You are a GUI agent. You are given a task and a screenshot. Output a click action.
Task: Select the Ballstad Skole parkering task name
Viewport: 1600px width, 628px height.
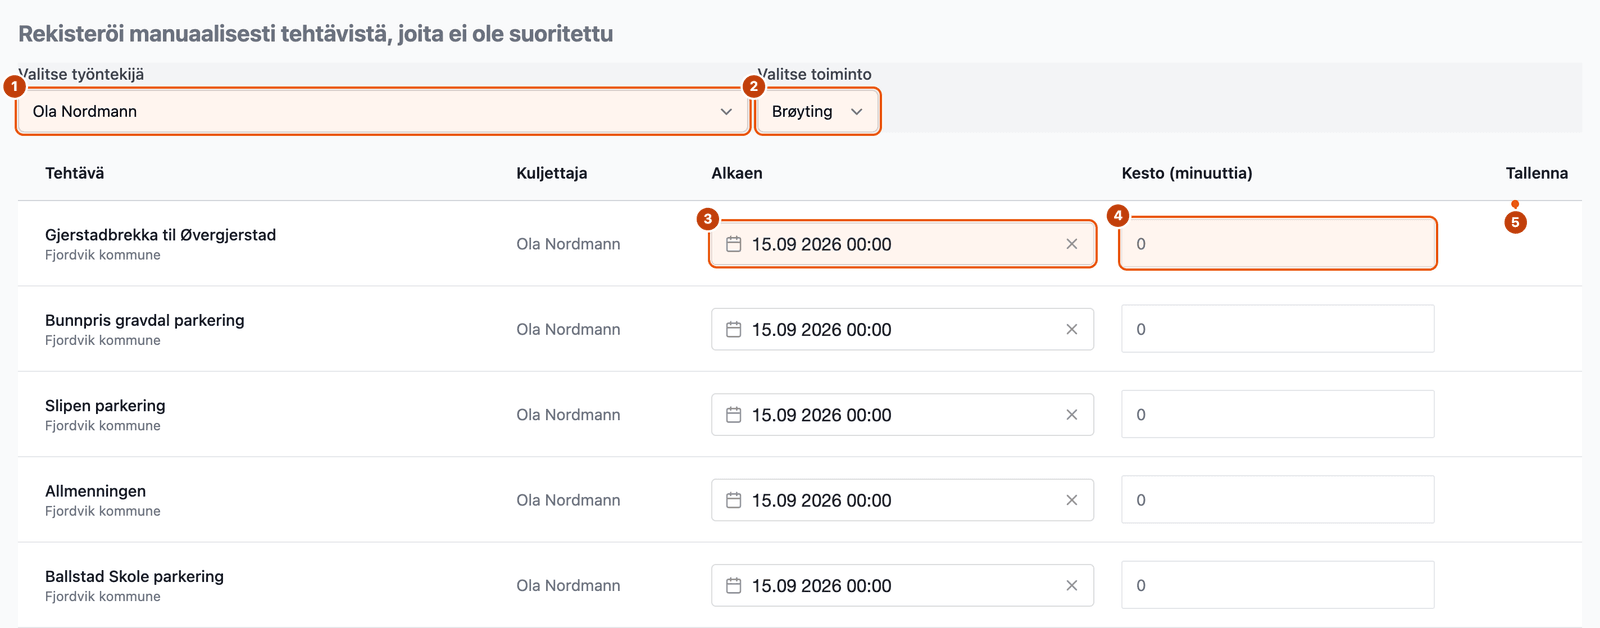click(134, 577)
